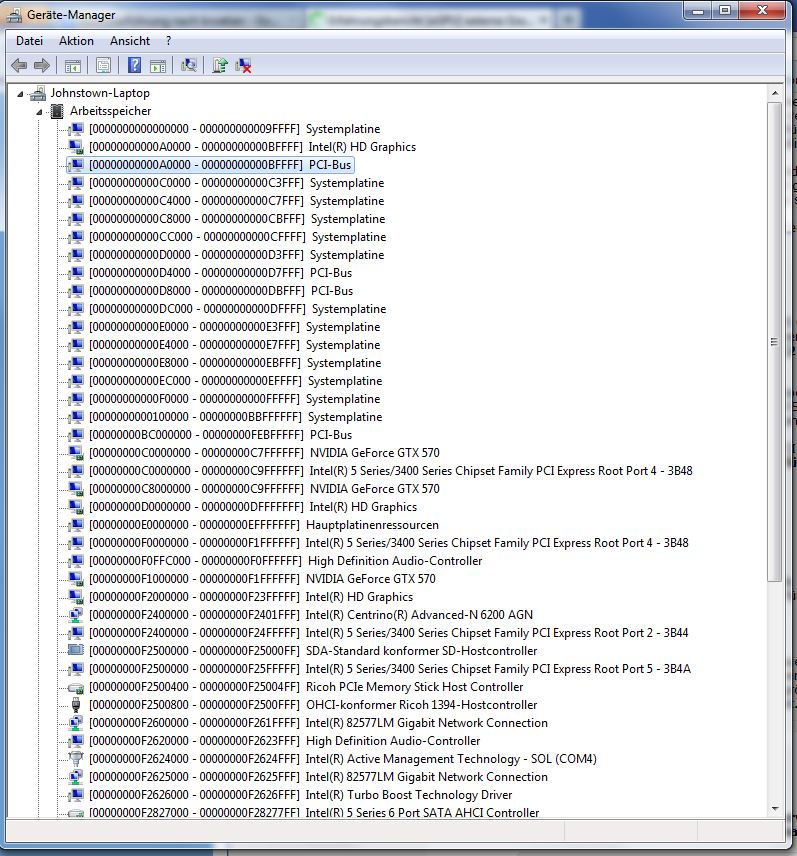The image size is (797, 856).
Task: Click the icon of the Ricoh PCIe Memory Stick row
Action: (76, 687)
